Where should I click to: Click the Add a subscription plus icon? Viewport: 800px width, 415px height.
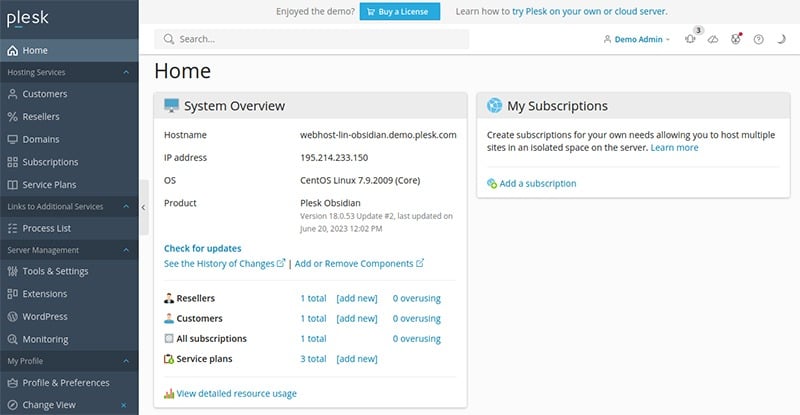(x=492, y=183)
